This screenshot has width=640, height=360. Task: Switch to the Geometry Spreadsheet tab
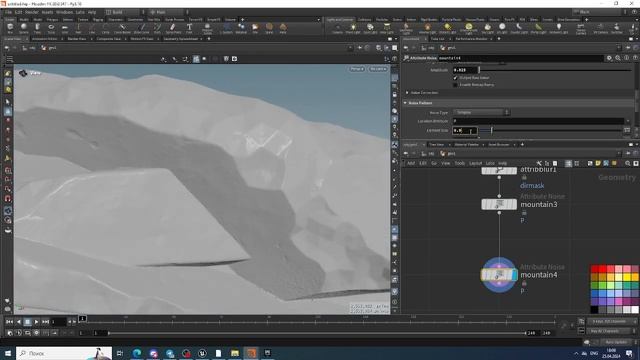pyautogui.click(x=180, y=39)
